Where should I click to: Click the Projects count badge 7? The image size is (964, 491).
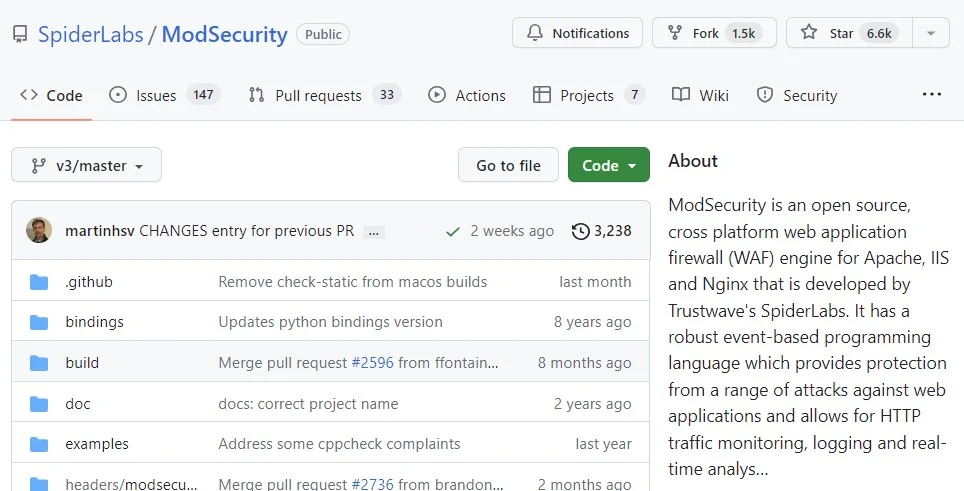point(634,95)
